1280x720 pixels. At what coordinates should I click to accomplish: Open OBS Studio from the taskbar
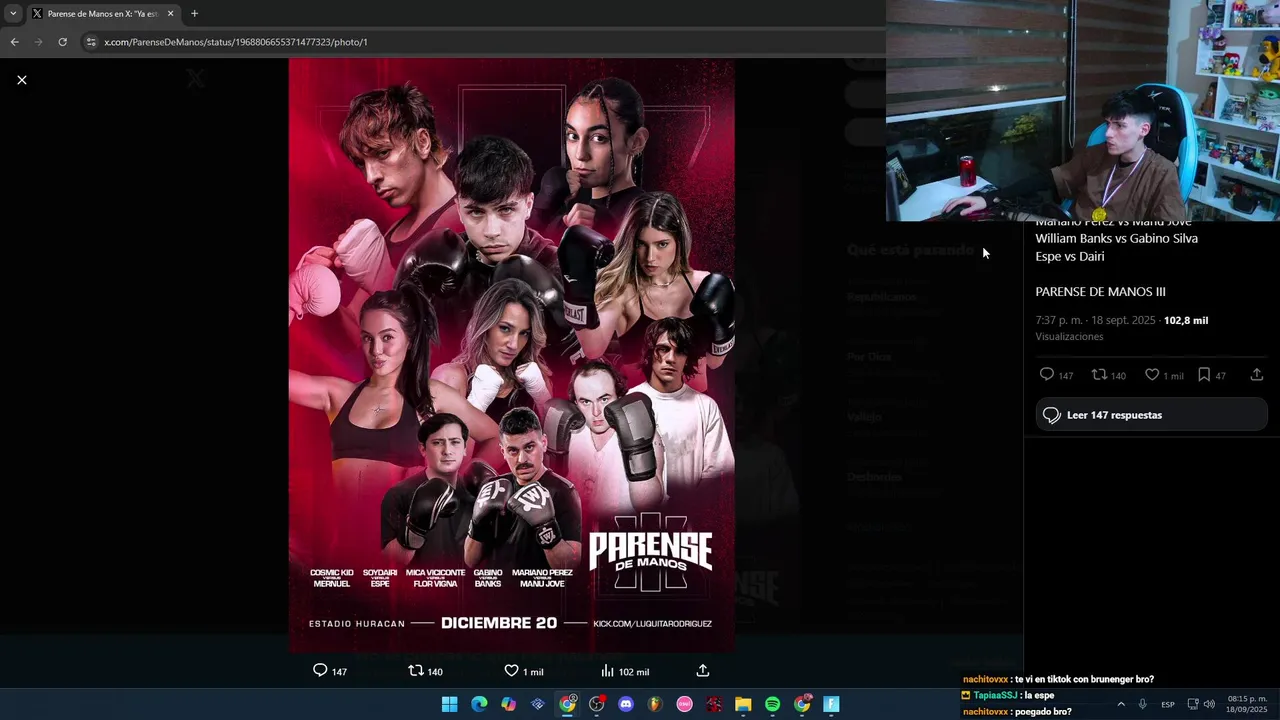coord(597,704)
